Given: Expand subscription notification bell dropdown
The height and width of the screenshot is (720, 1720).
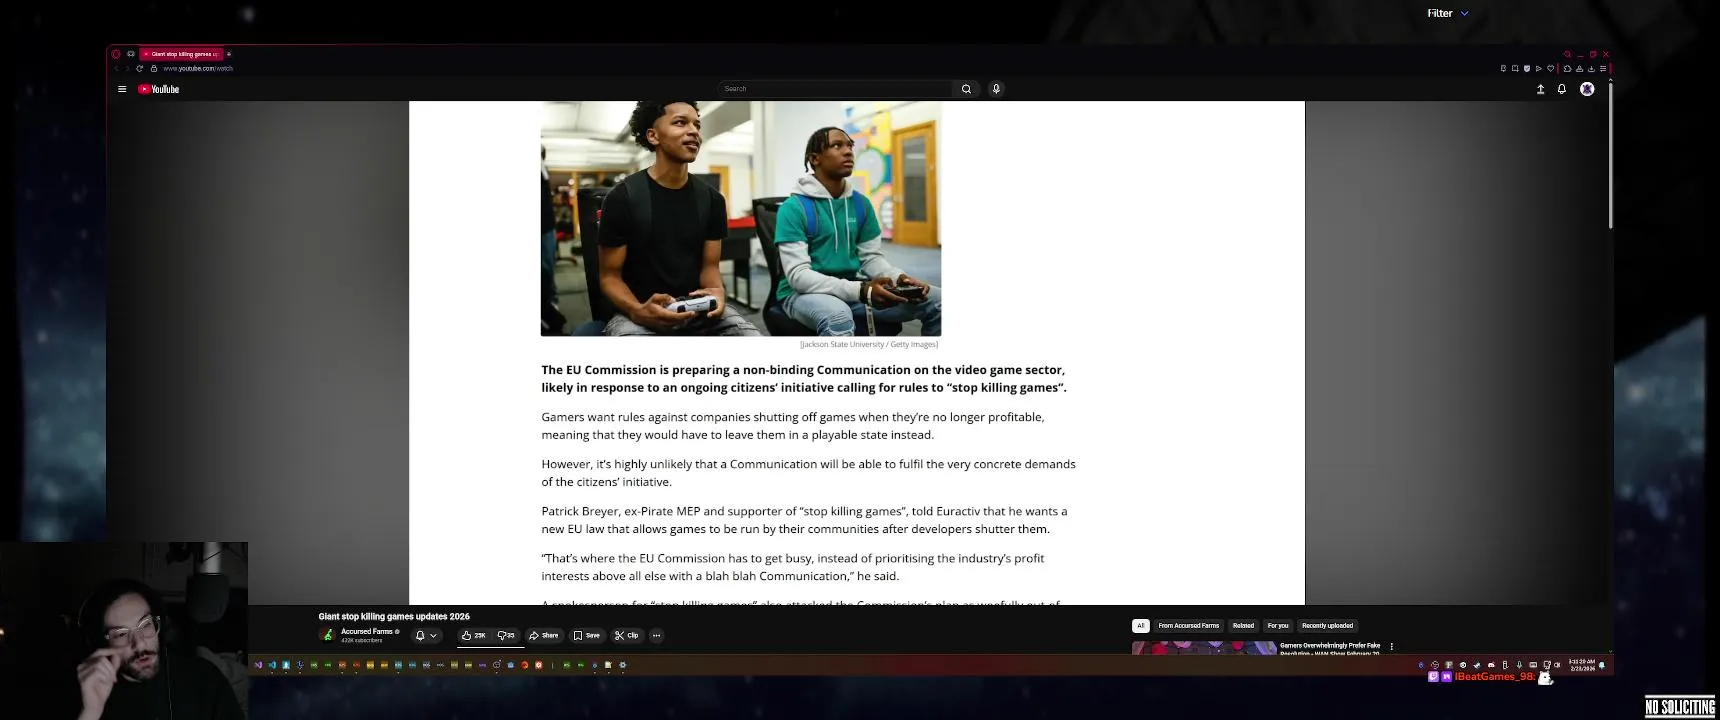Looking at the screenshot, I should [426, 635].
